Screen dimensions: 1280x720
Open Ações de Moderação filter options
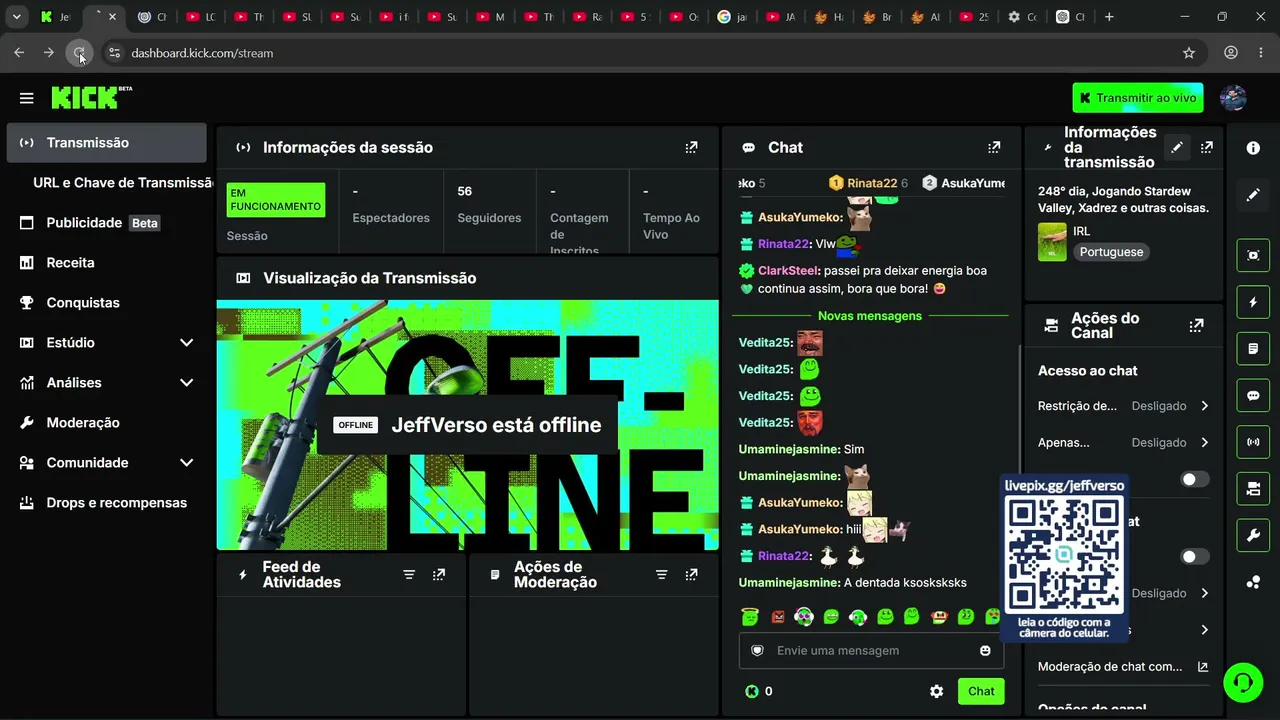click(x=661, y=575)
